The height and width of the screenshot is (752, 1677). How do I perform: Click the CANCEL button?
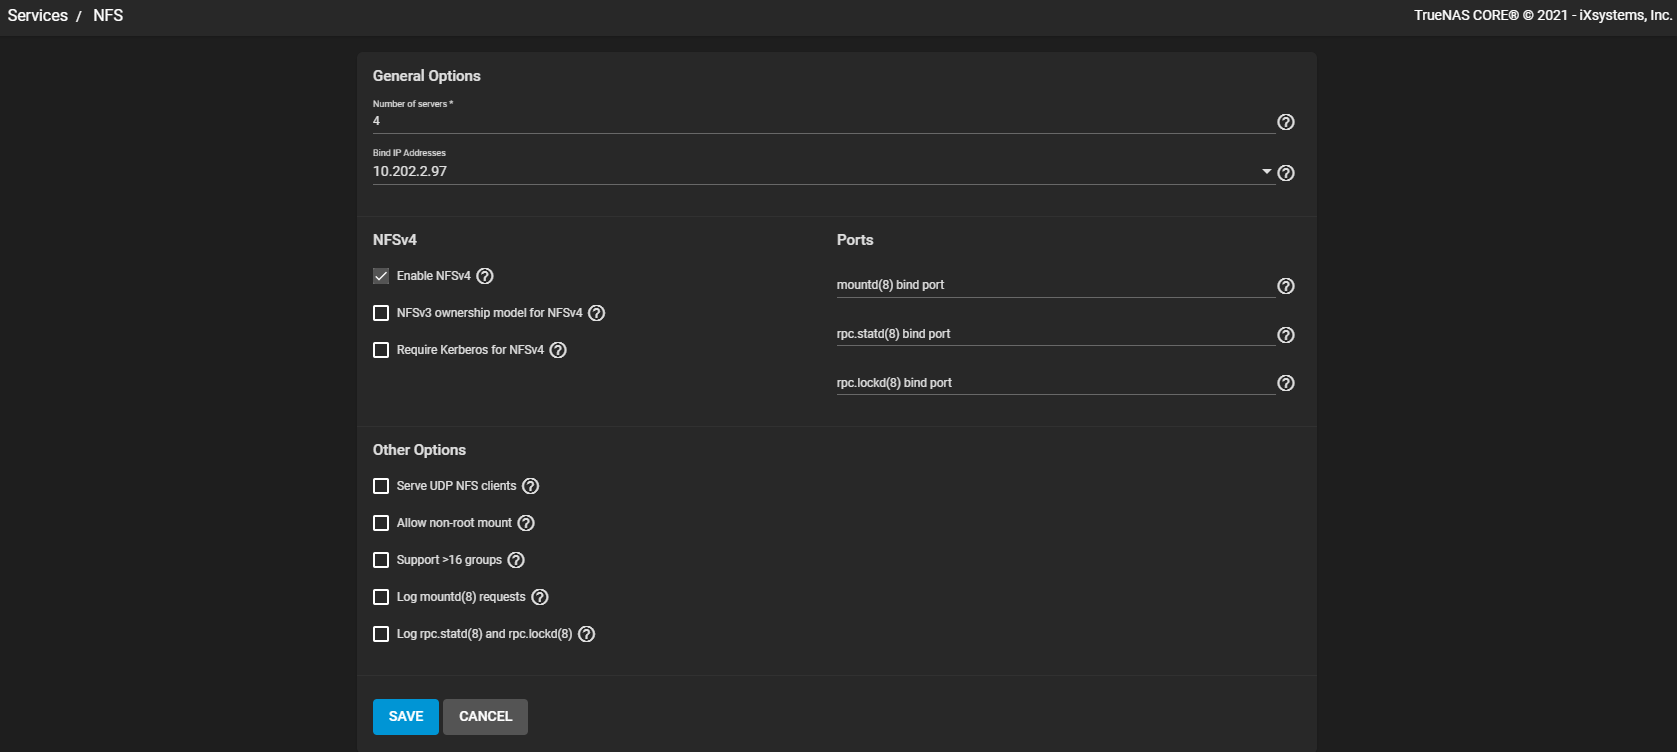point(485,716)
